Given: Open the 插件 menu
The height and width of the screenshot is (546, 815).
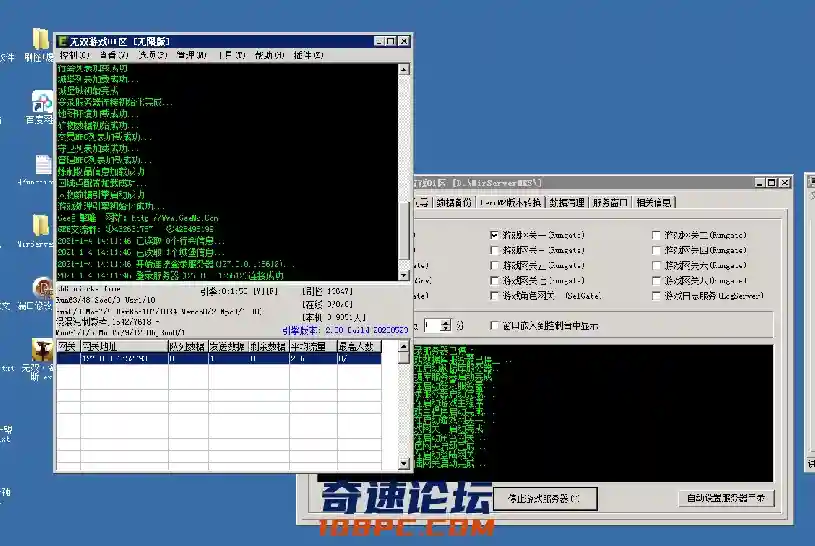Looking at the screenshot, I should click(309, 55).
